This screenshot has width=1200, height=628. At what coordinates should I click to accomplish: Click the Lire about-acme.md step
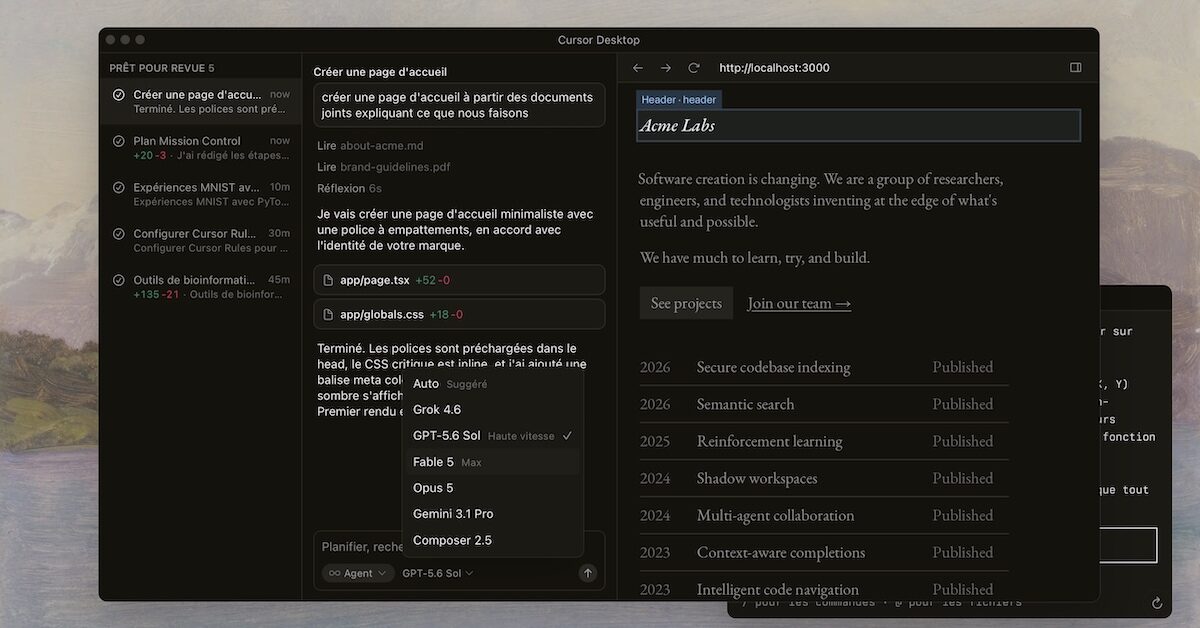(370, 146)
